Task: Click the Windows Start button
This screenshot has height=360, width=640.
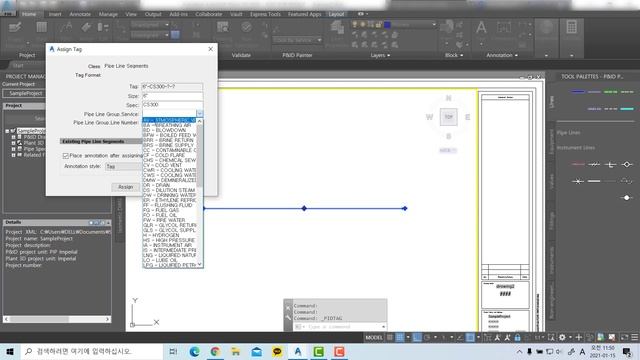Action: point(10,351)
